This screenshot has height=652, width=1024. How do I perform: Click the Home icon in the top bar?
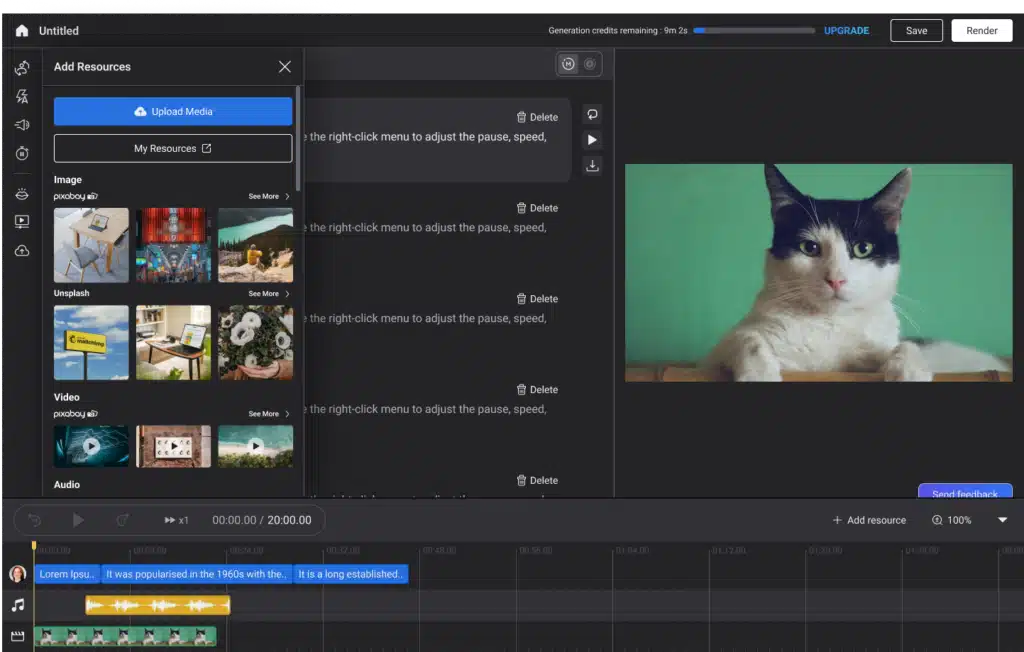(22, 31)
